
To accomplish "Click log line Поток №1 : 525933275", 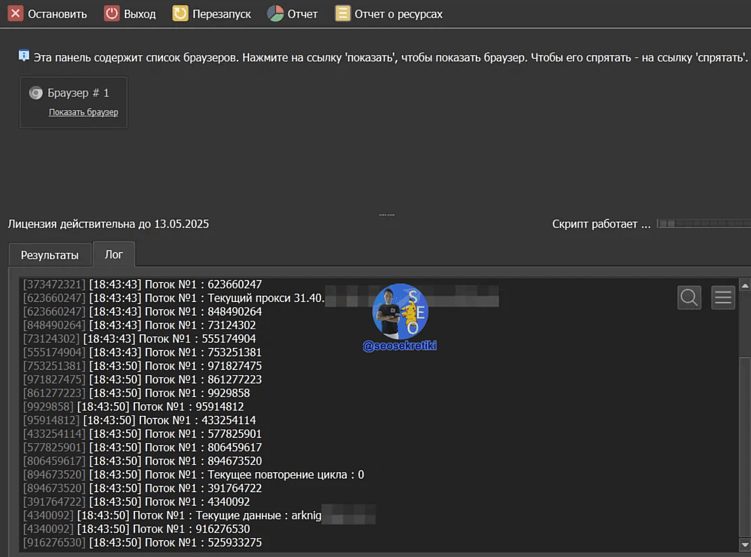I will [x=142, y=543].
